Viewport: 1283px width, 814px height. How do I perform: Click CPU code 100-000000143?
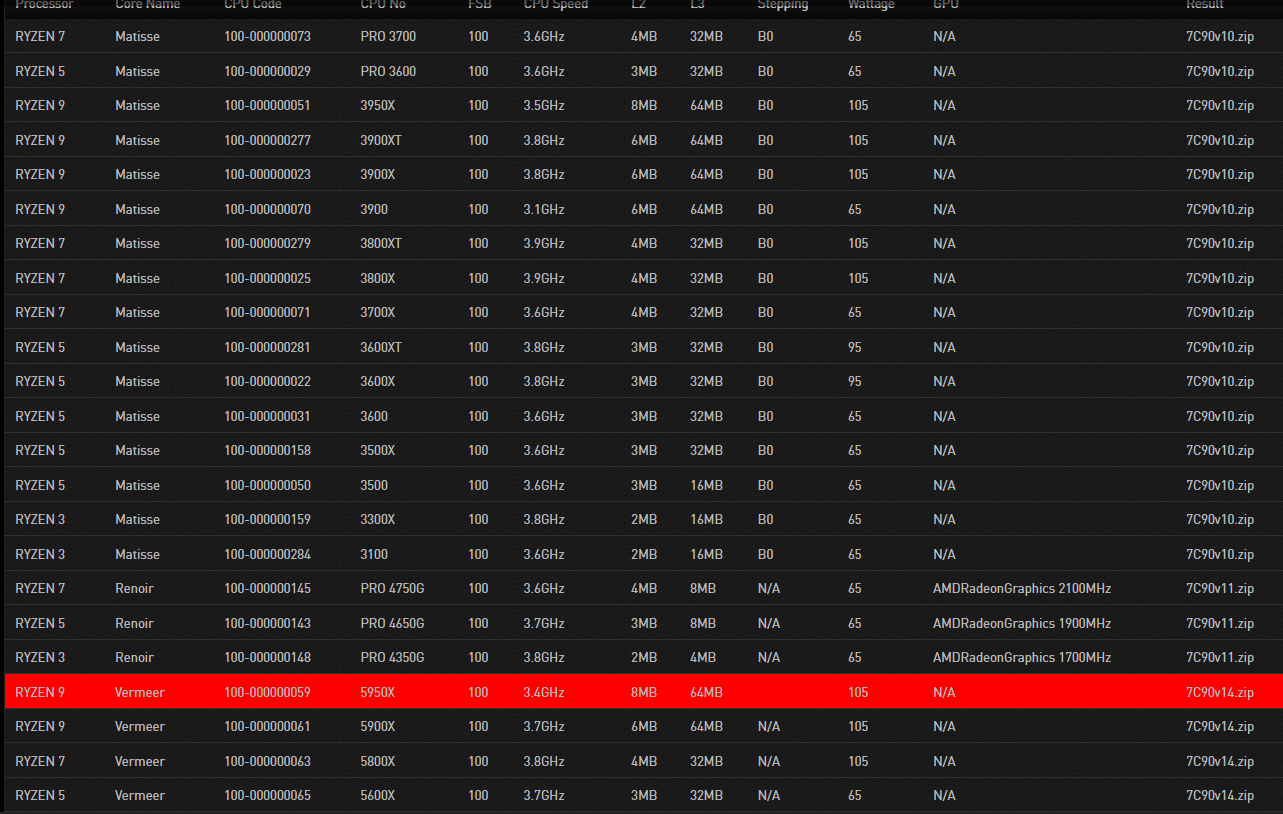tap(267, 623)
